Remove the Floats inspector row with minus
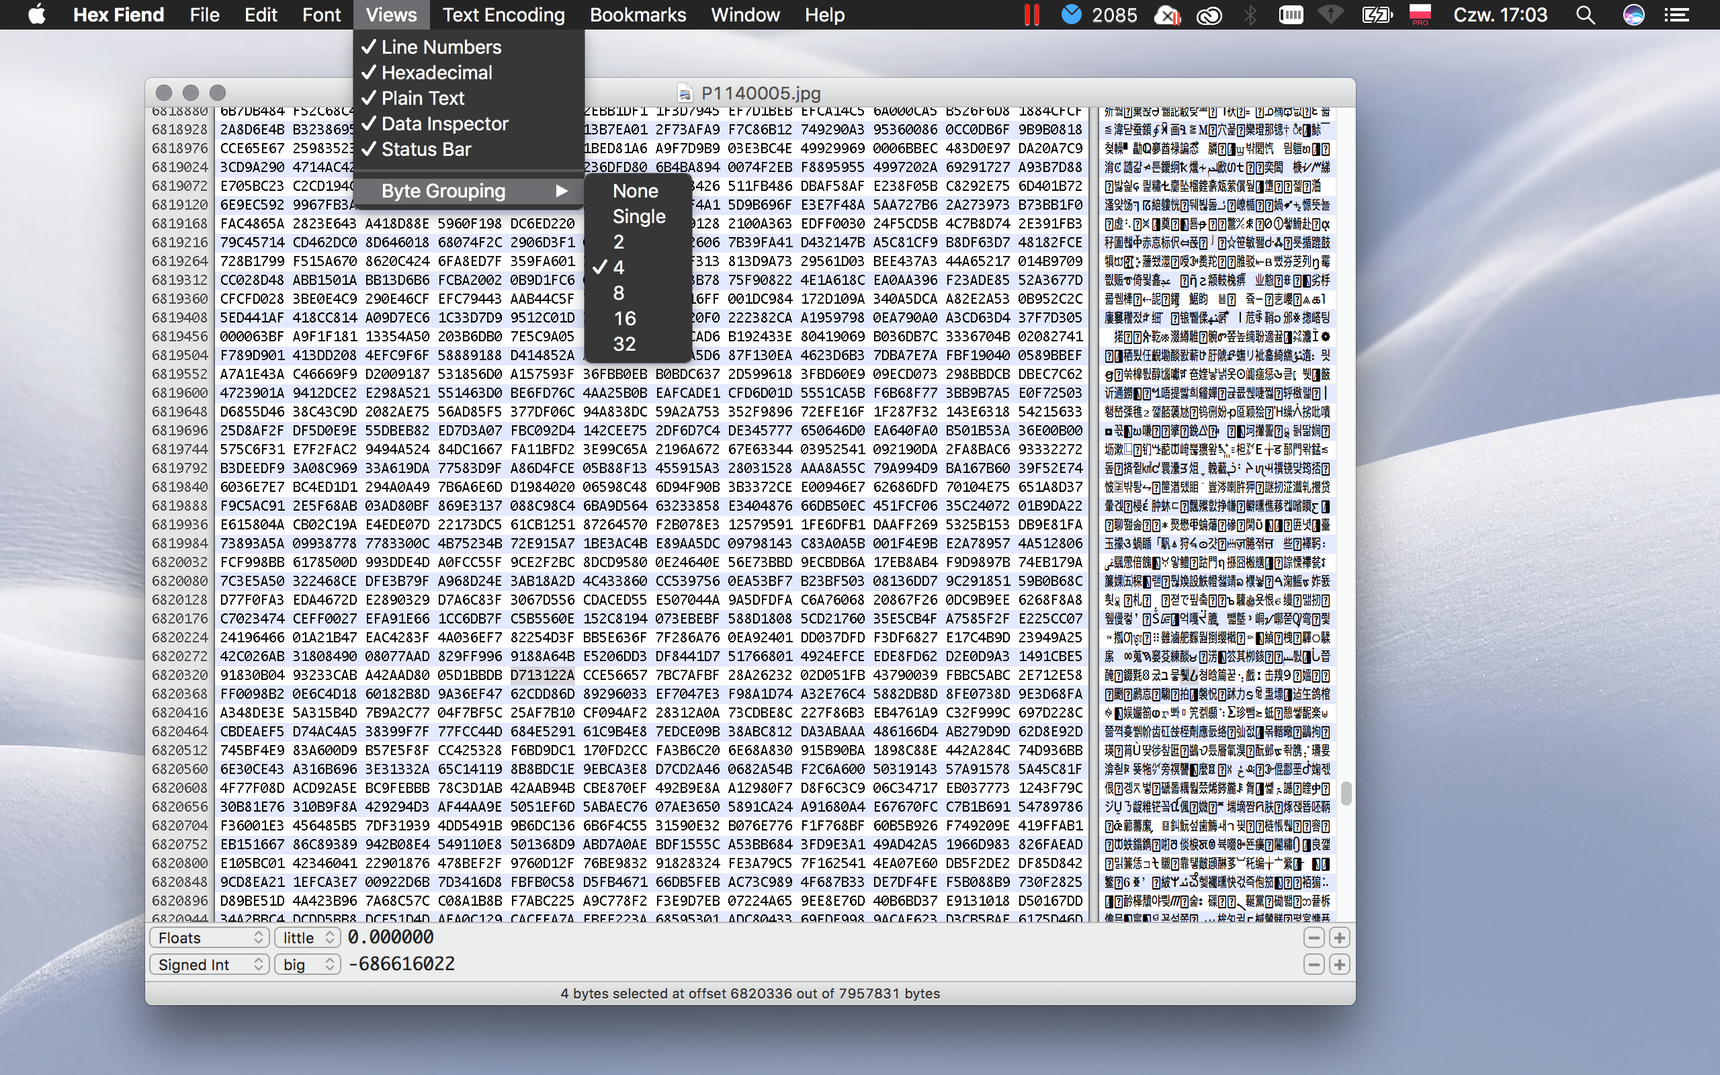The height and width of the screenshot is (1075, 1720). pos(1314,937)
